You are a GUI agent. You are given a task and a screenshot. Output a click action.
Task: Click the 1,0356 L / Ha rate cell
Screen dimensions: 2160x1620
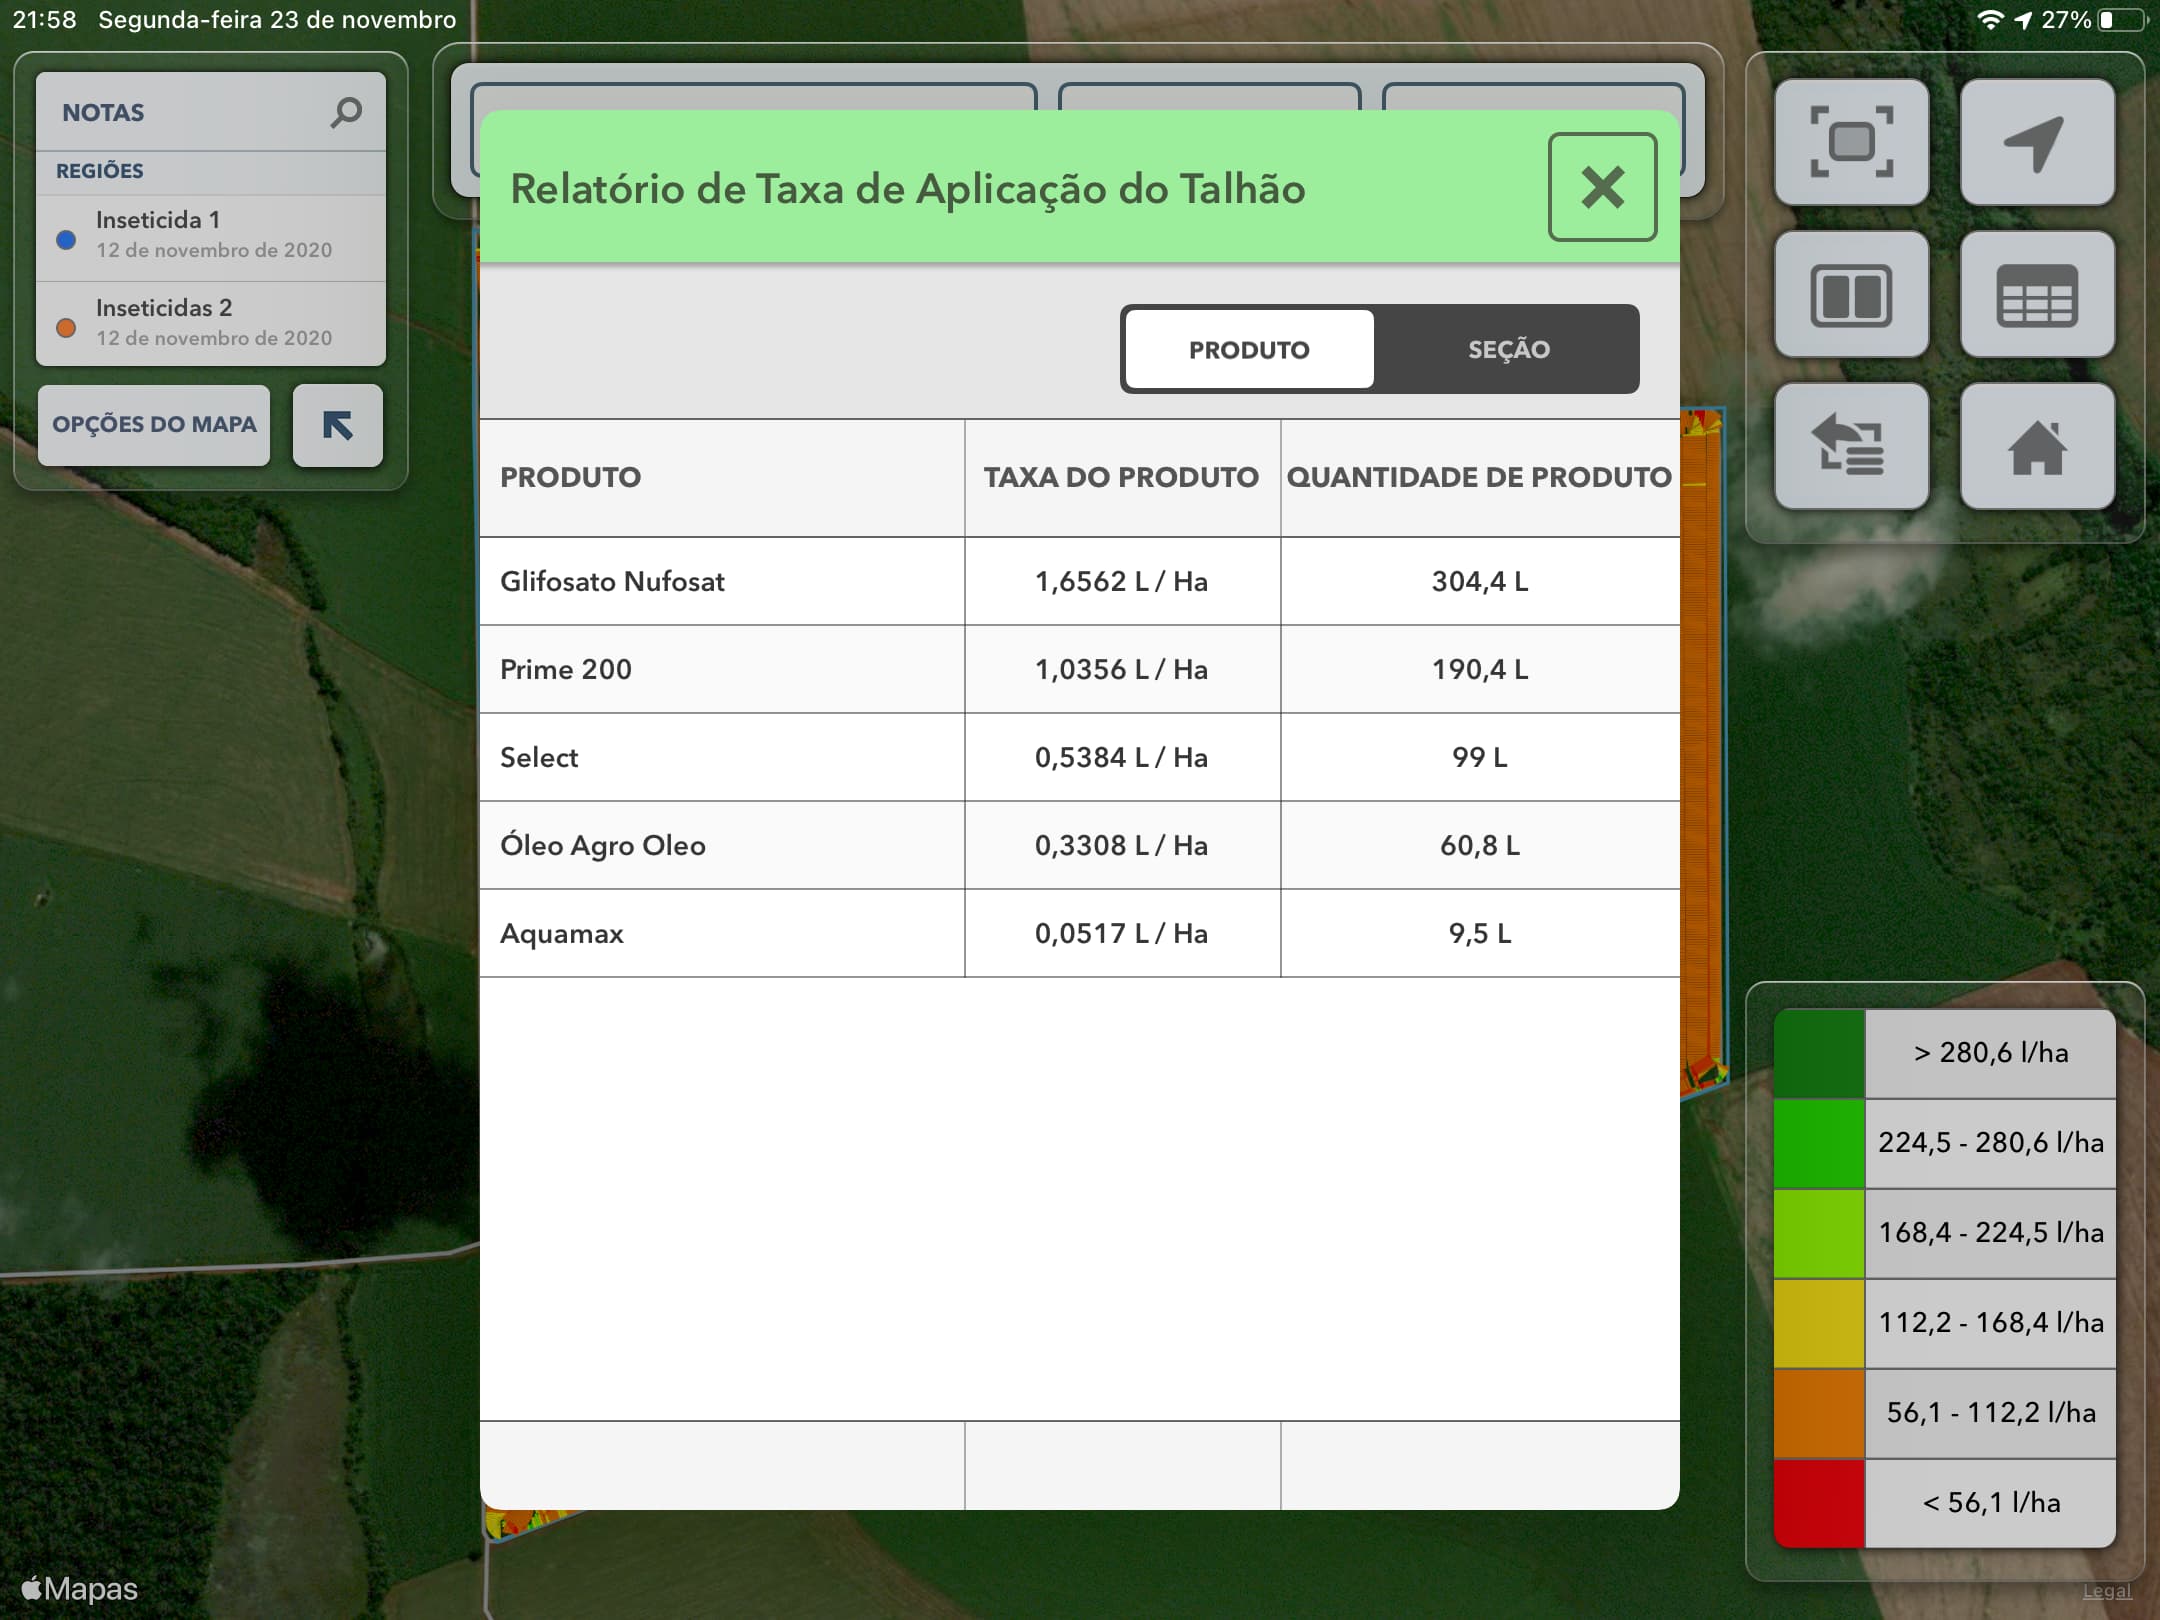(x=1122, y=670)
